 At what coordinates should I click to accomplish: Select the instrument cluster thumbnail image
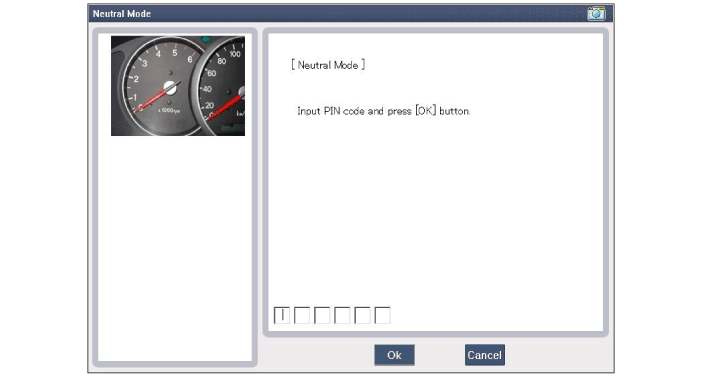tap(178, 86)
